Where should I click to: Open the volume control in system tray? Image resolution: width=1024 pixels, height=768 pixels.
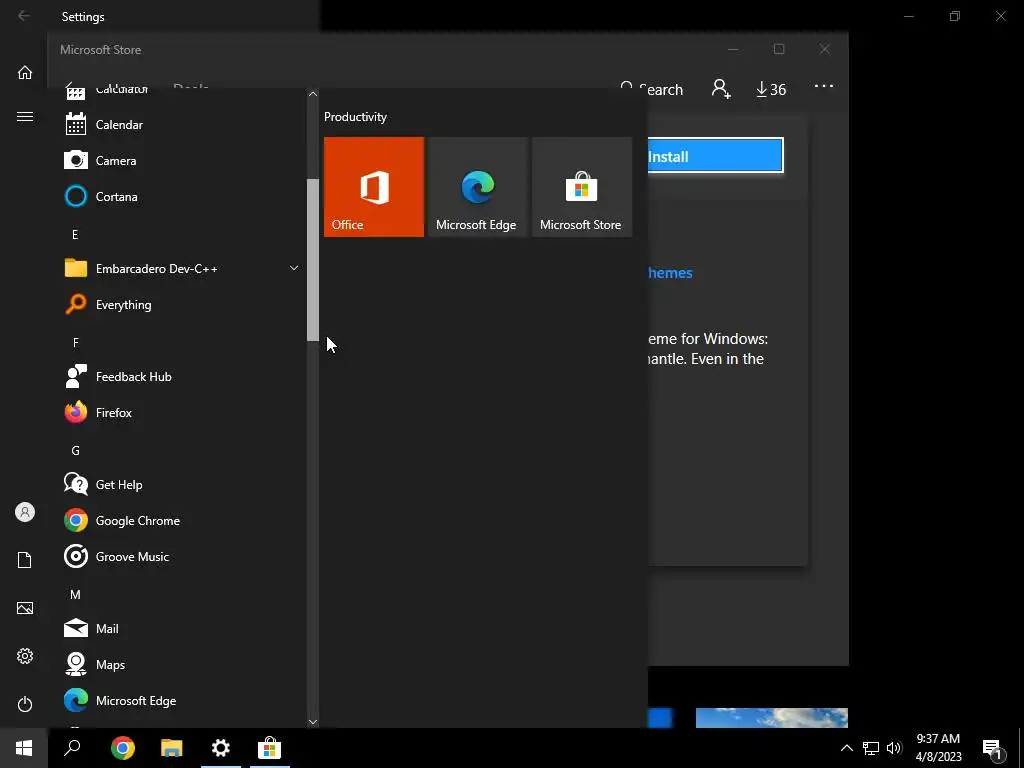(x=894, y=748)
